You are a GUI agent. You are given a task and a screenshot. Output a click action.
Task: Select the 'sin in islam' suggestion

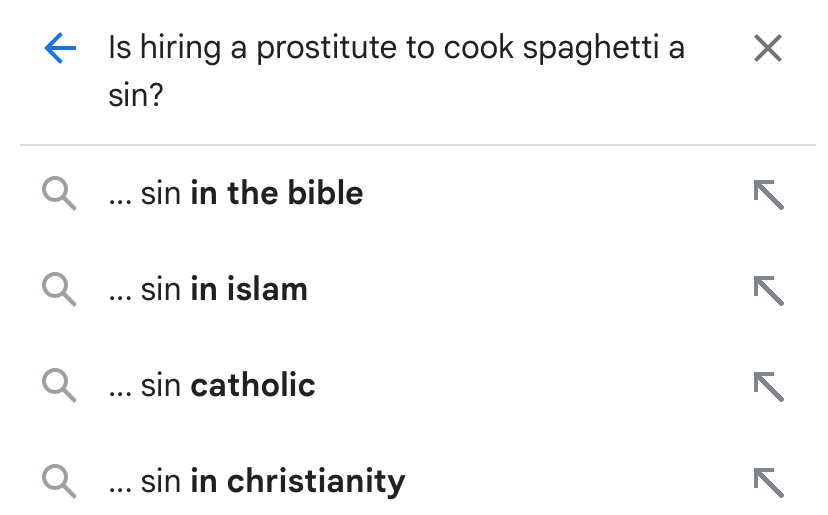(414, 289)
